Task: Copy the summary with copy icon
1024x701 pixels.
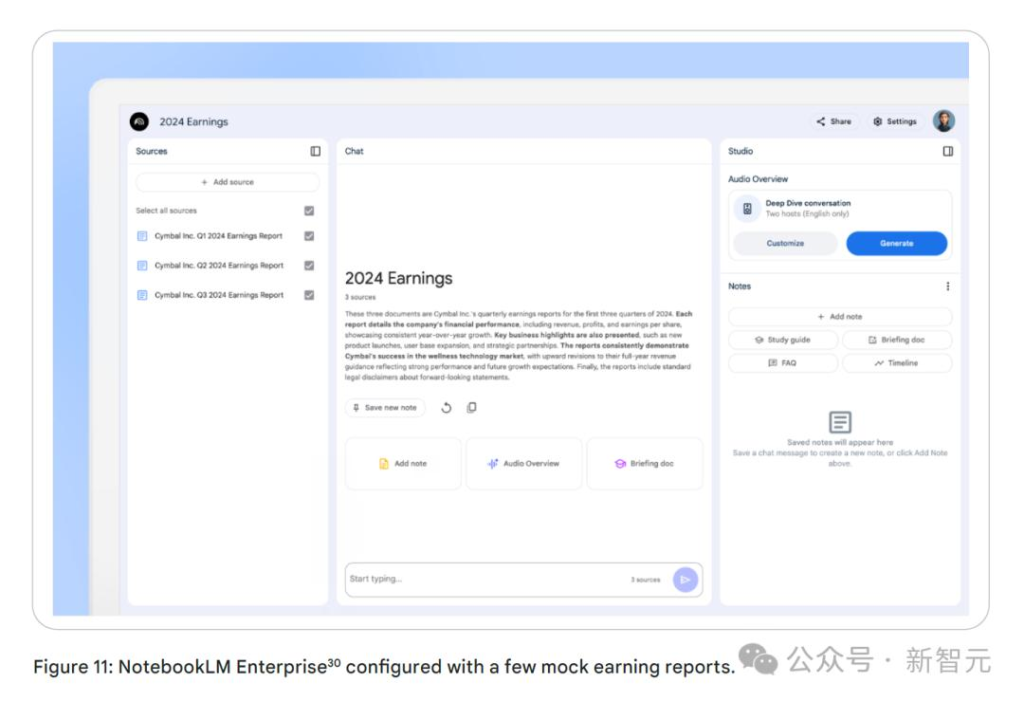Action: tap(472, 408)
